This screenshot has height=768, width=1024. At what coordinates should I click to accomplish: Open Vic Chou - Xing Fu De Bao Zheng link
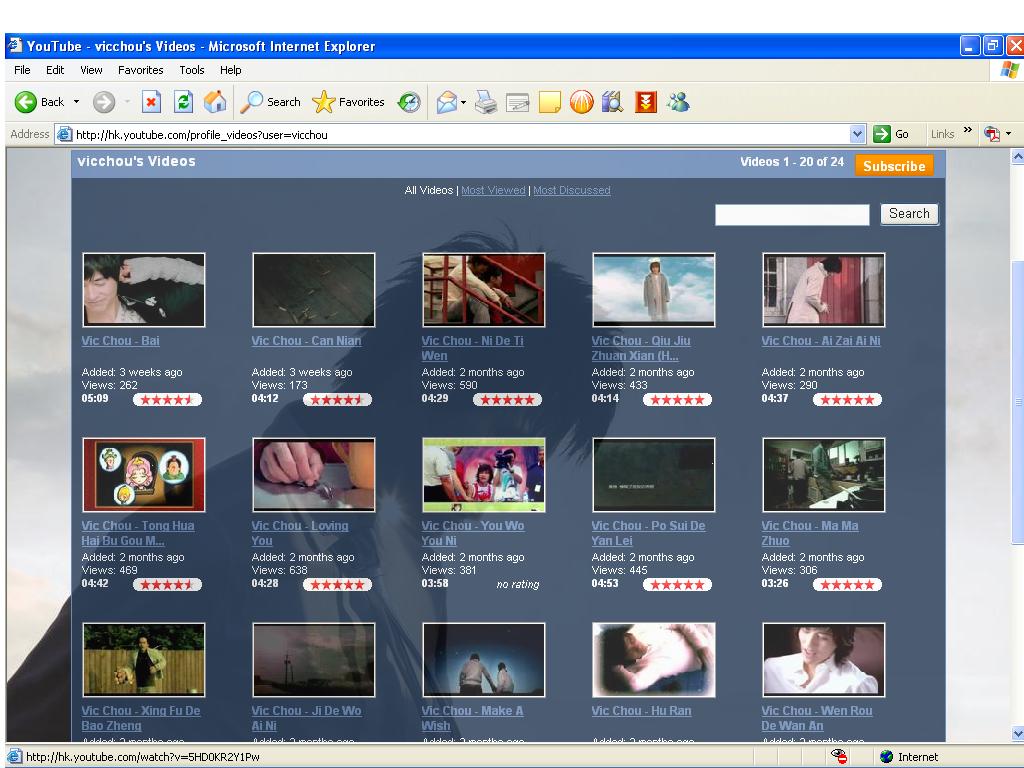click(141, 718)
